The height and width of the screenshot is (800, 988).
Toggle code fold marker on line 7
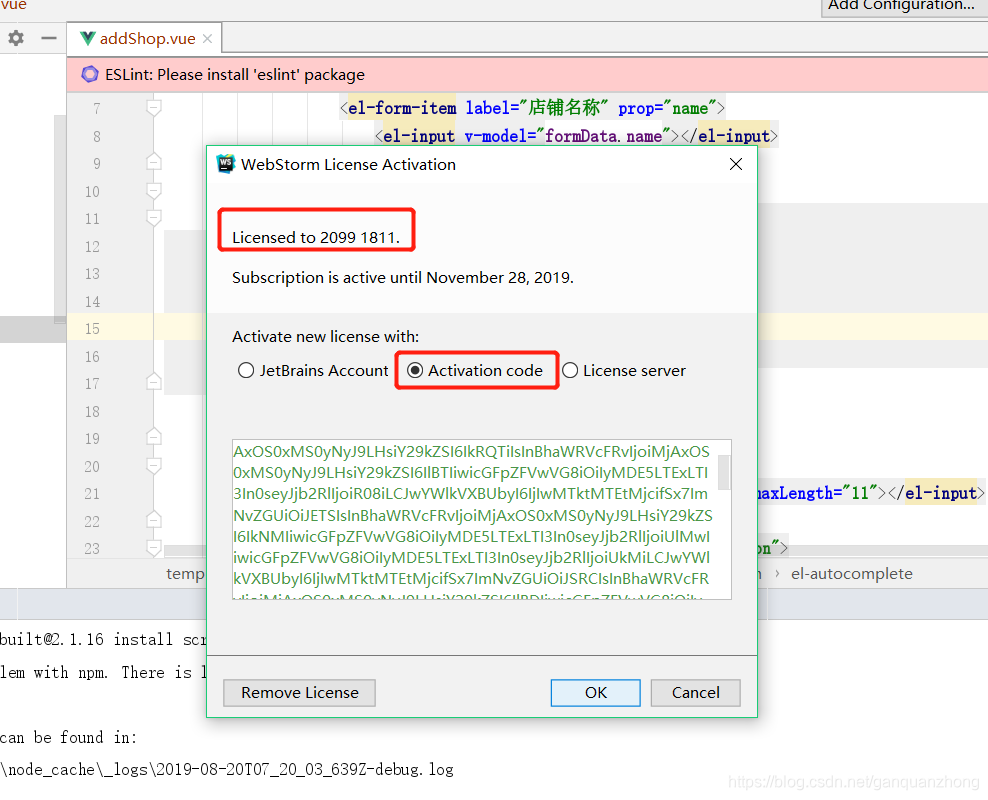tap(153, 108)
